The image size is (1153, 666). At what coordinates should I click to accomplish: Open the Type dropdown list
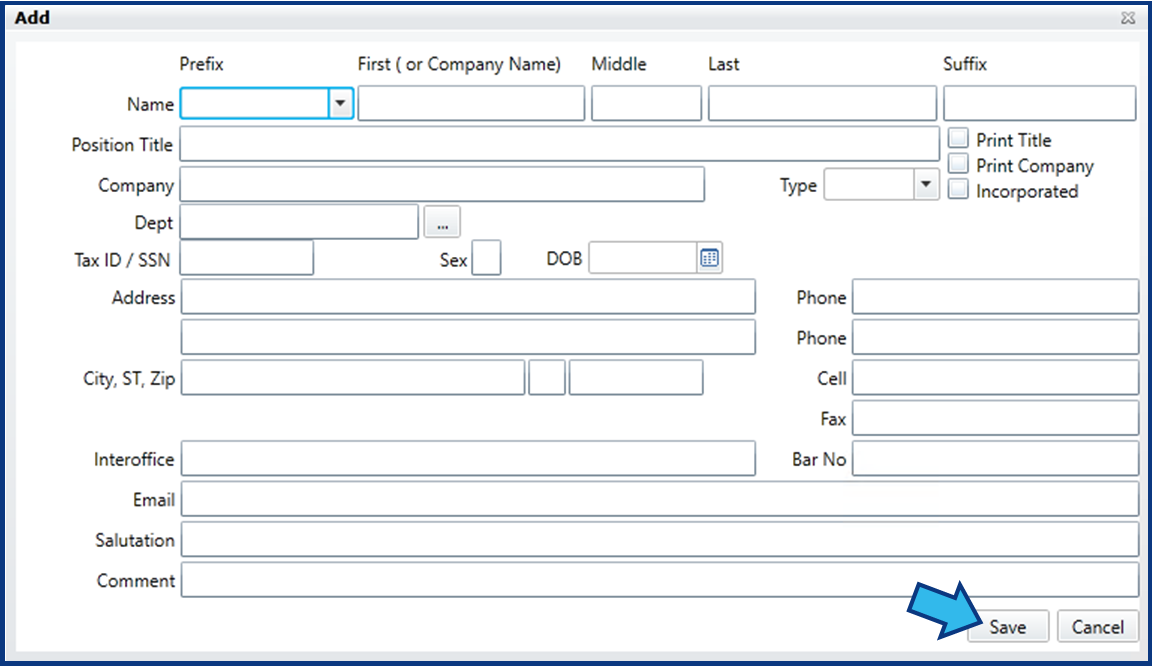tap(927, 184)
